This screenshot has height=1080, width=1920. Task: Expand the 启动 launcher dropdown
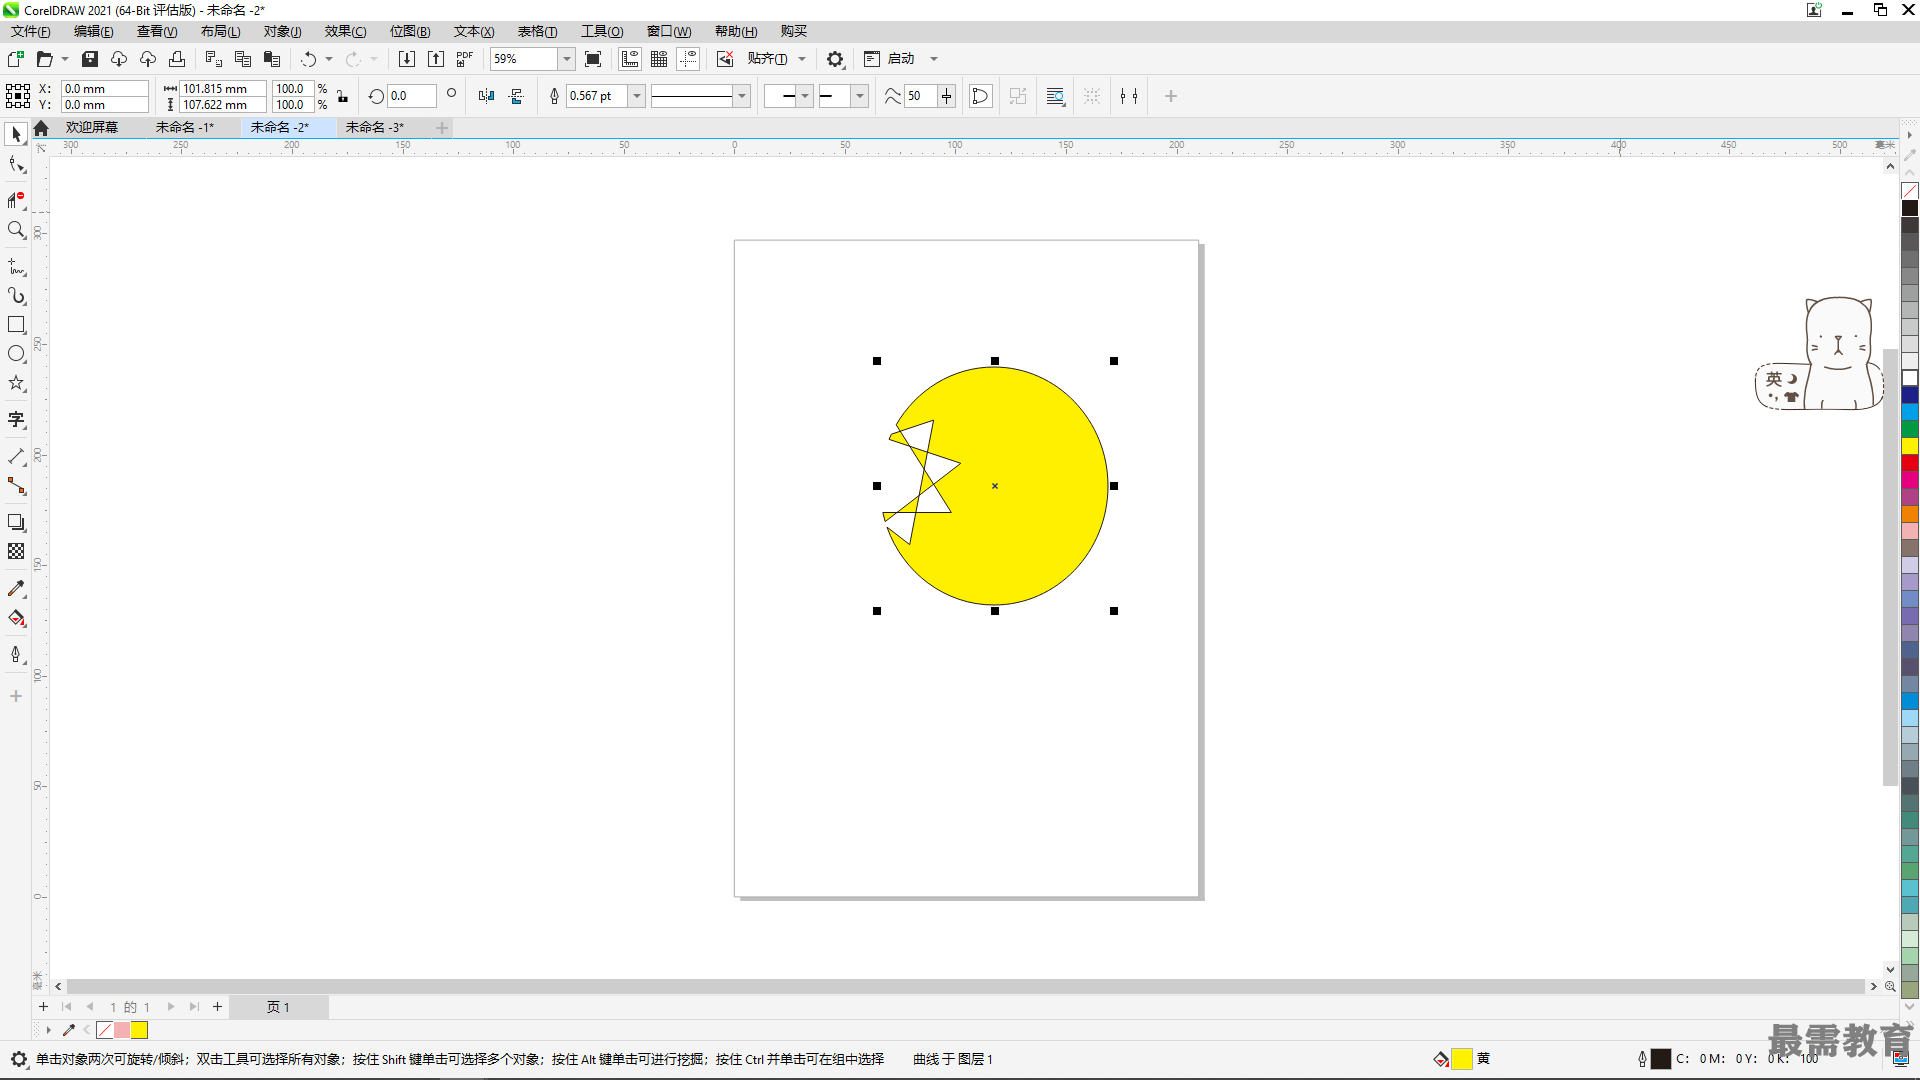tap(934, 59)
